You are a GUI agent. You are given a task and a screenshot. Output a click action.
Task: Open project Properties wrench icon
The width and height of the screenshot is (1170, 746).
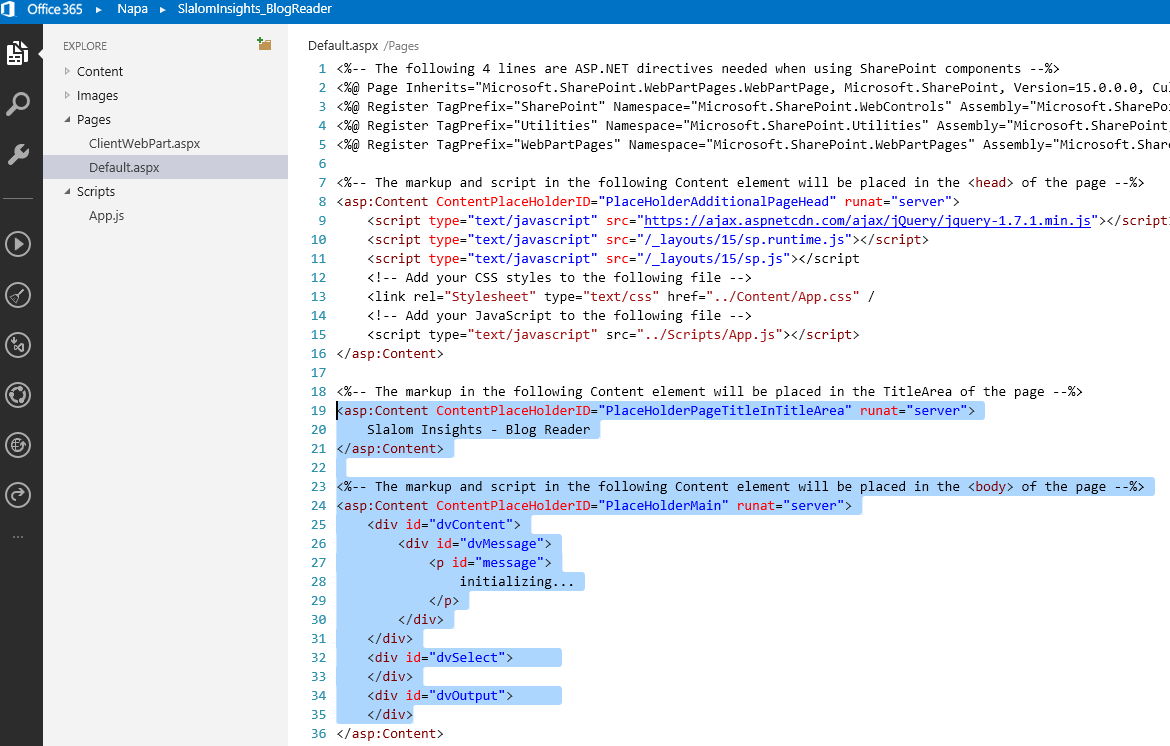18,154
